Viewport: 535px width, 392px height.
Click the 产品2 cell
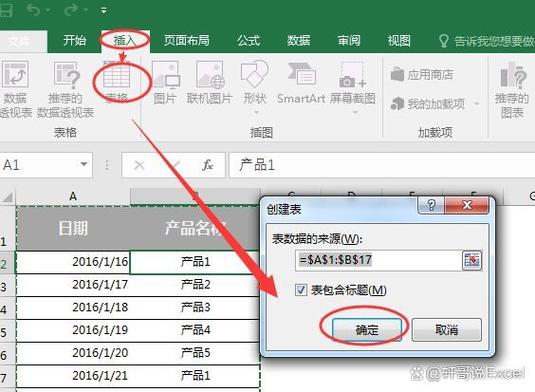pyautogui.click(x=195, y=285)
